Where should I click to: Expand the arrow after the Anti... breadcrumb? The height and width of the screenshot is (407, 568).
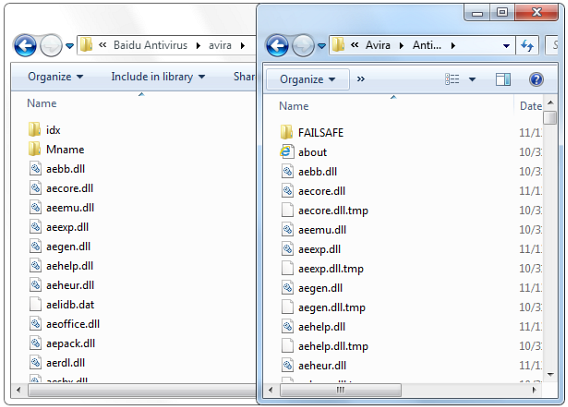[453, 46]
